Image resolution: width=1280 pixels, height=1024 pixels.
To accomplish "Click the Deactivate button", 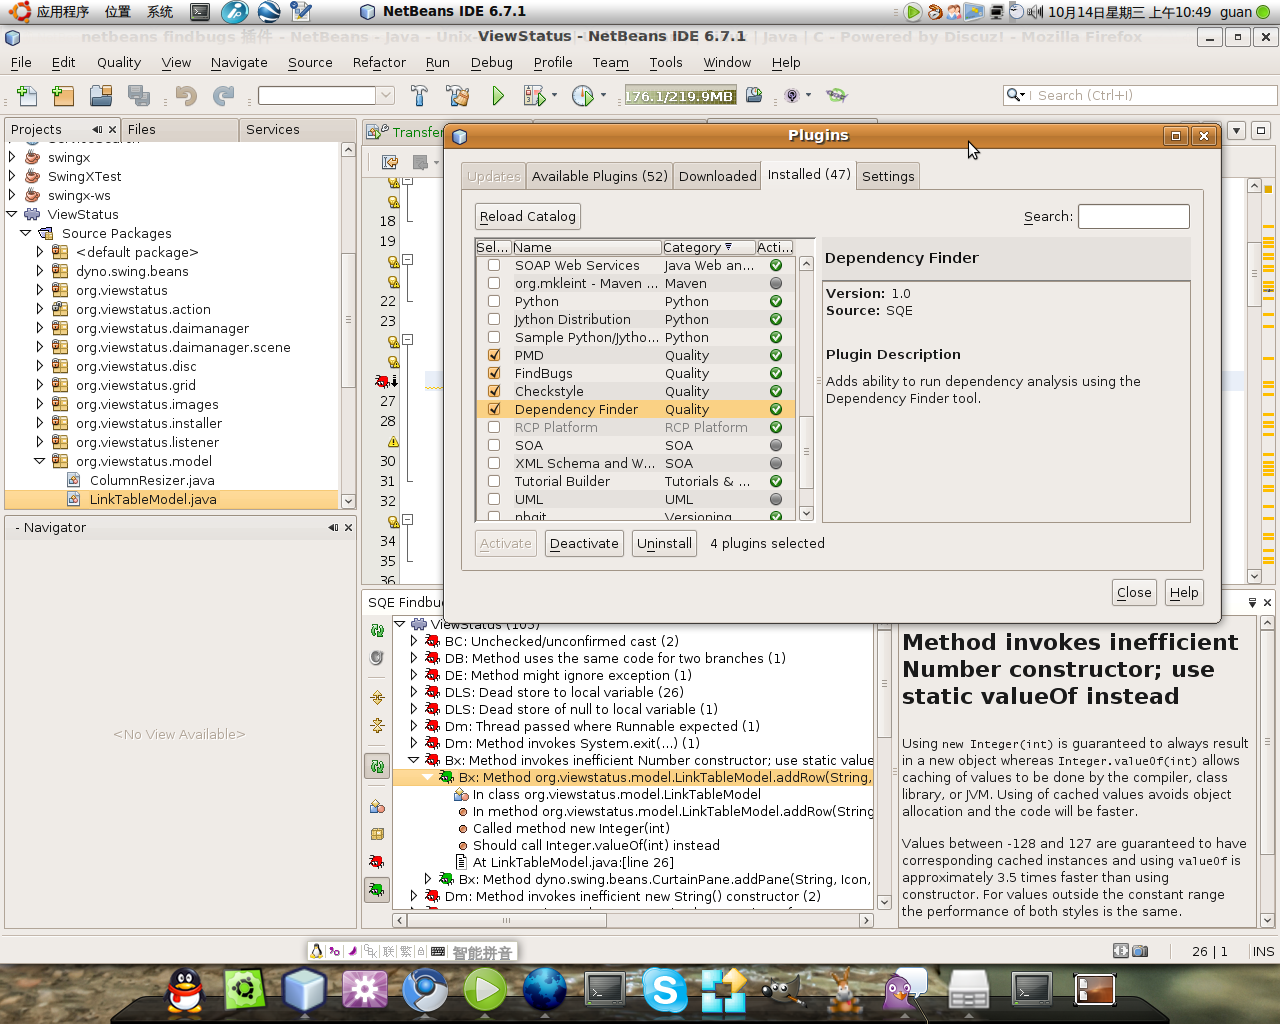I will pyautogui.click(x=584, y=543).
